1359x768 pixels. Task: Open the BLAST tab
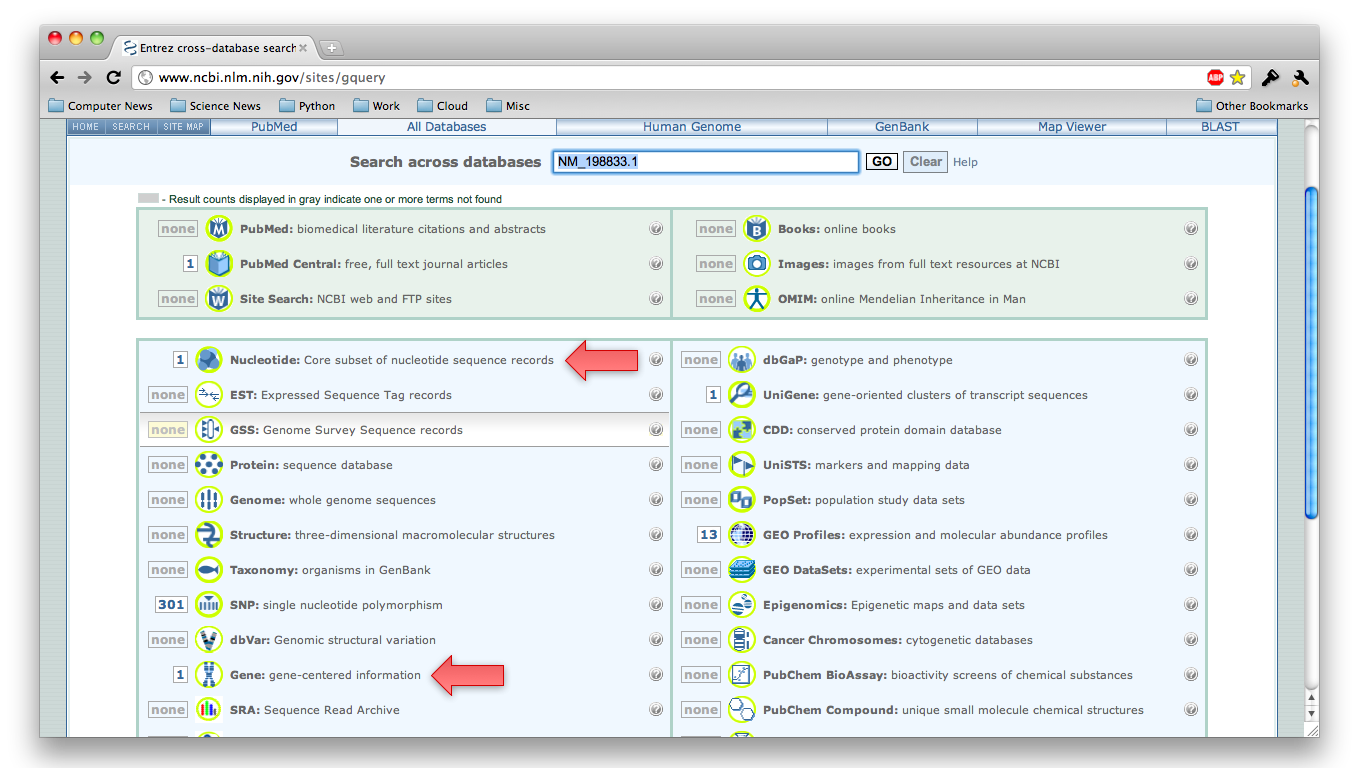coord(1220,127)
